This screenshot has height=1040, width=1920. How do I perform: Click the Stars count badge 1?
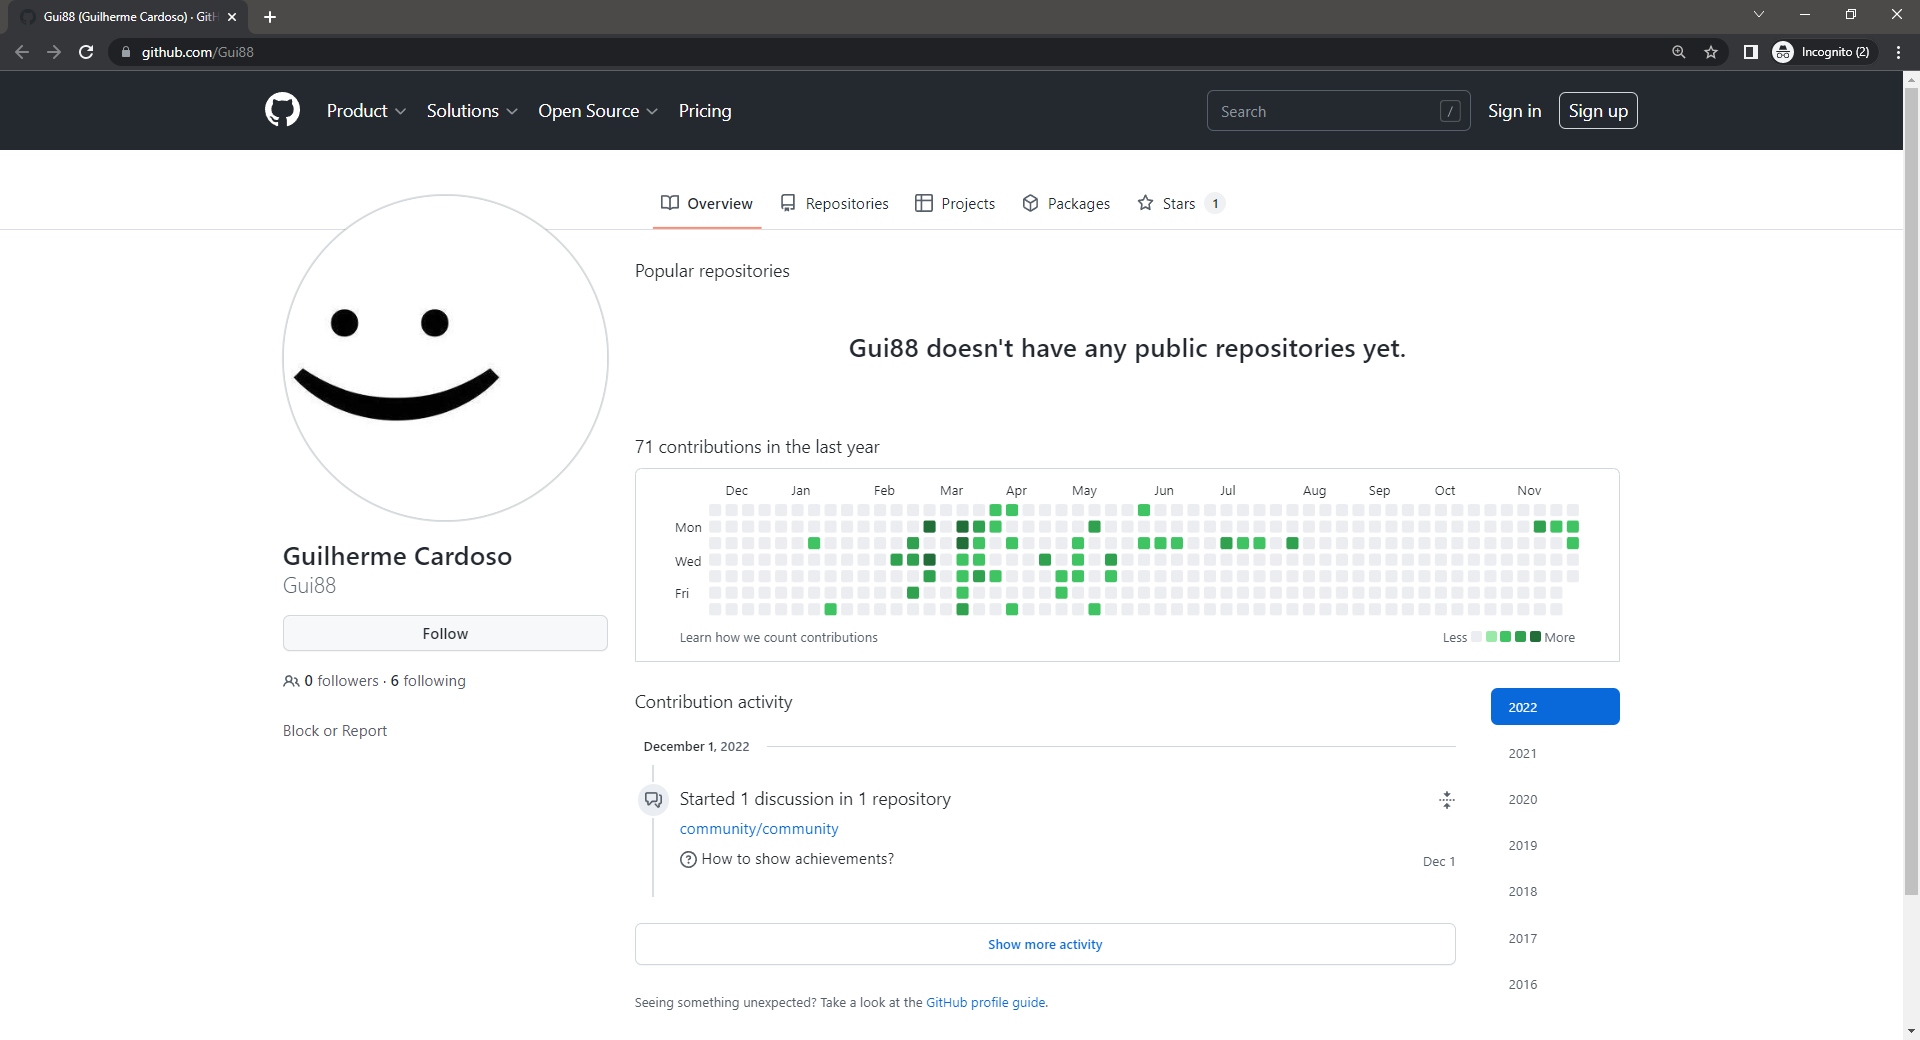pyautogui.click(x=1215, y=203)
